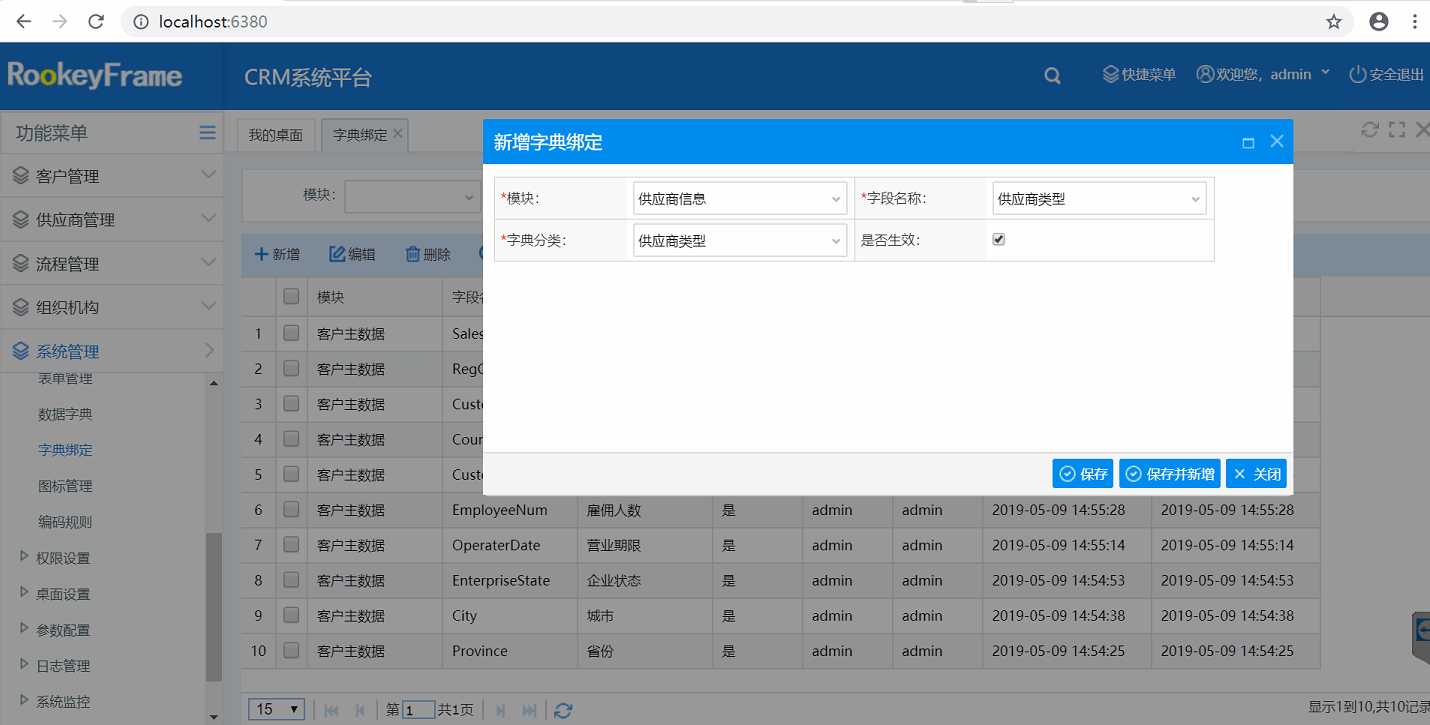Open 字典绑定 in the sidebar
1430x725 pixels.
pyautogui.click(x=65, y=450)
